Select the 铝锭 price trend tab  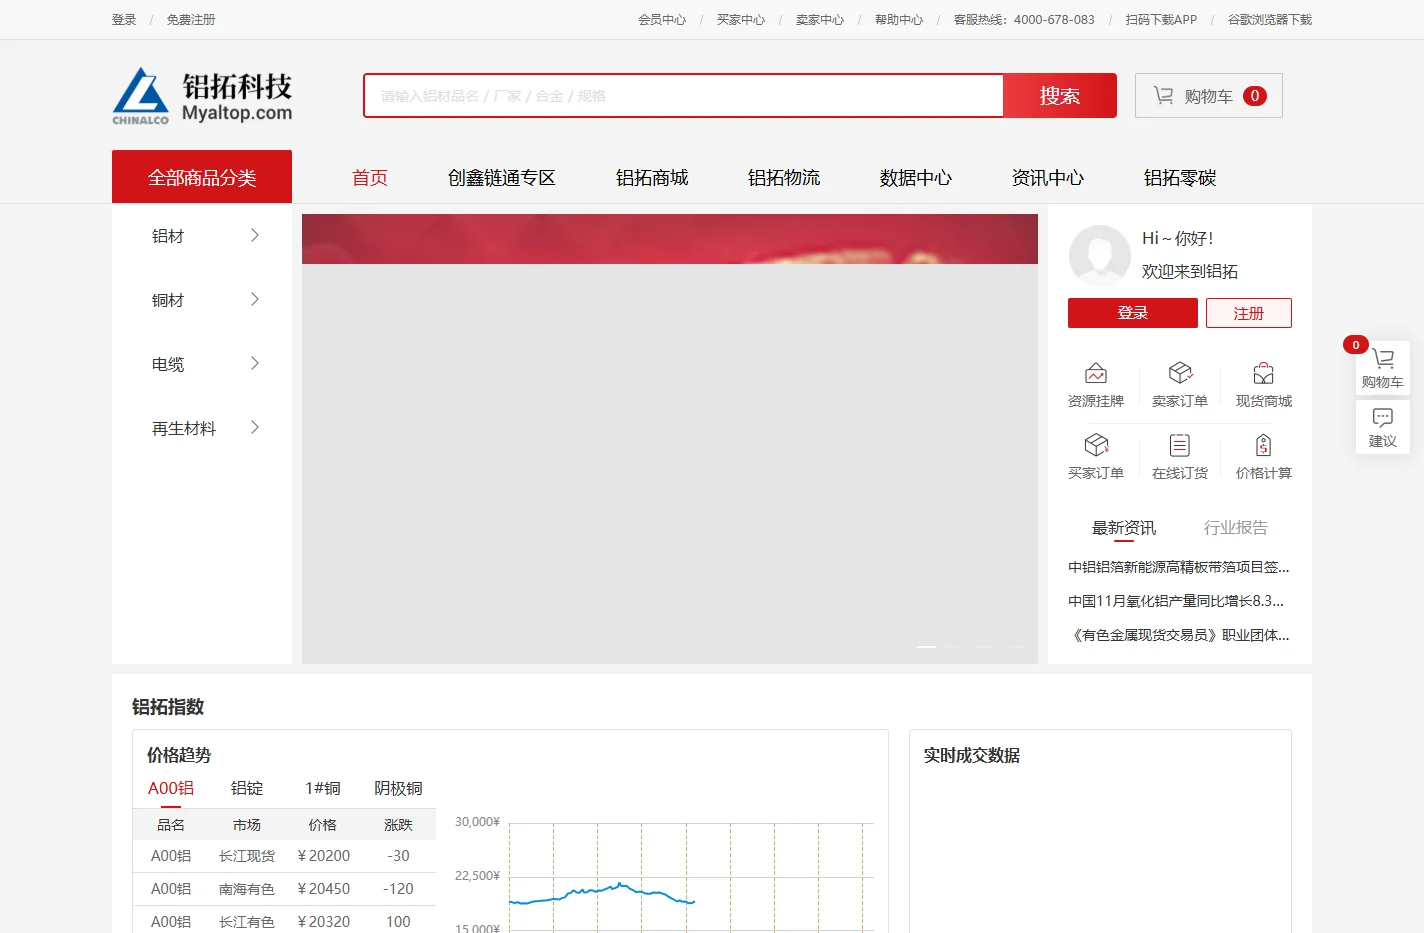point(247,788)
